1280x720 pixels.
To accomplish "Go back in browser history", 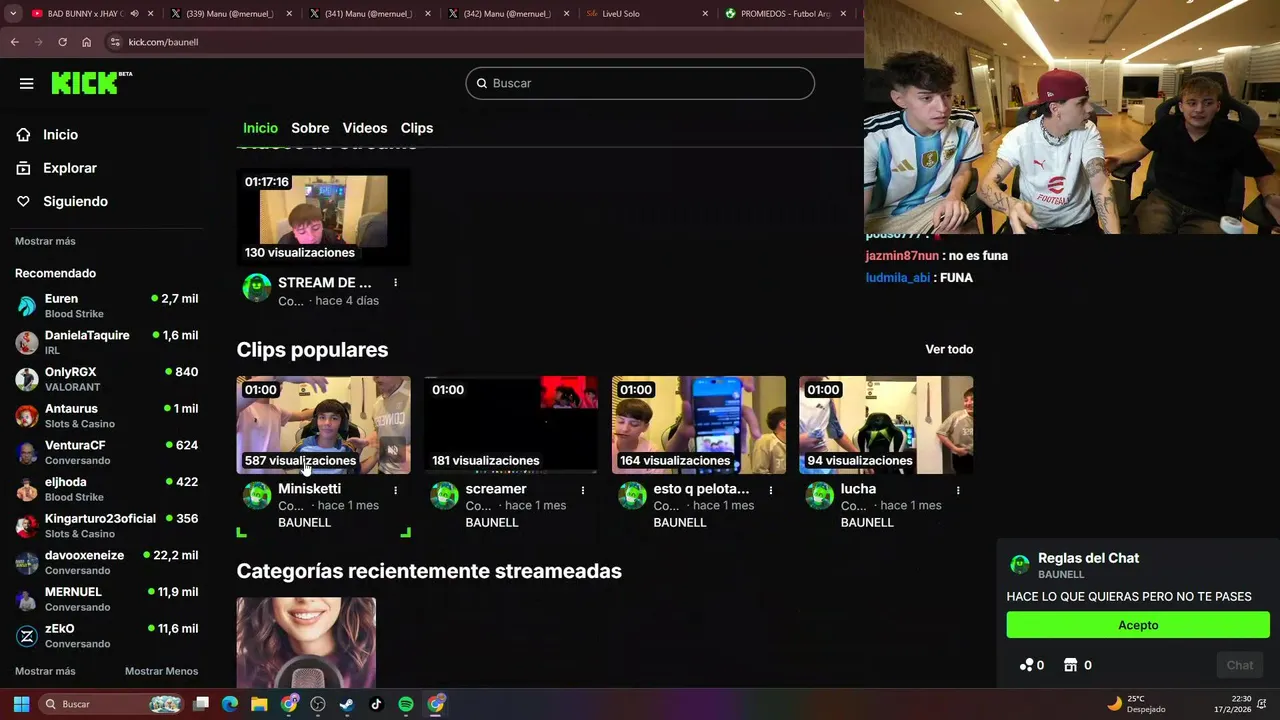I will 14,42.
